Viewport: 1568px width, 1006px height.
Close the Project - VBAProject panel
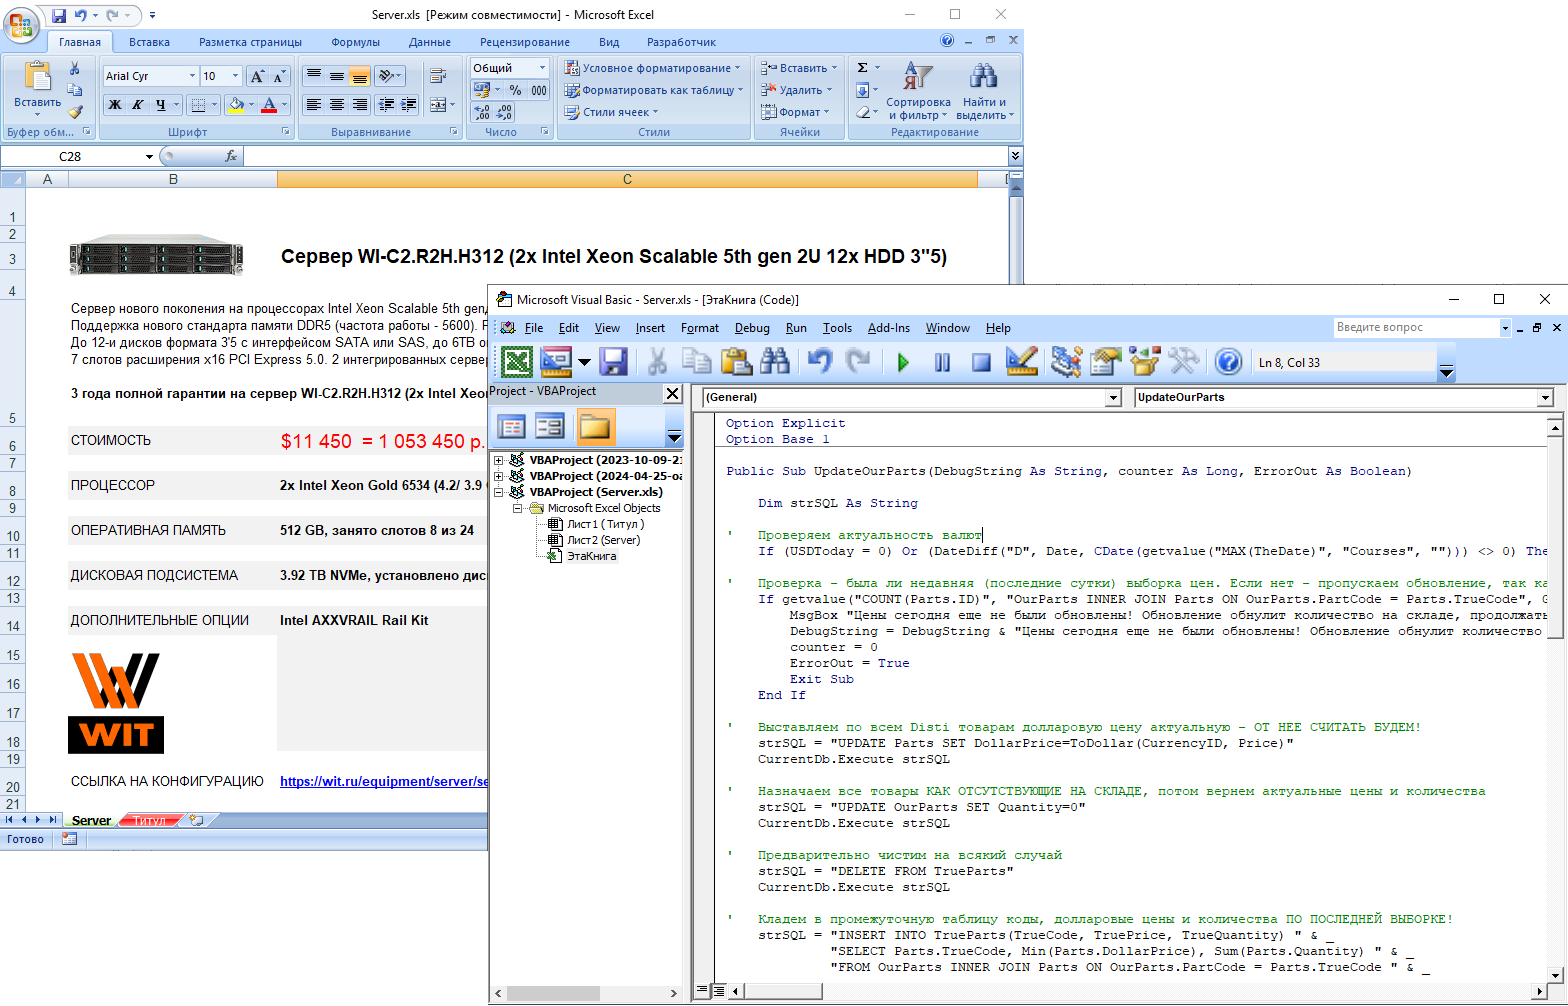pyautogui.click(x=673, y=394)
